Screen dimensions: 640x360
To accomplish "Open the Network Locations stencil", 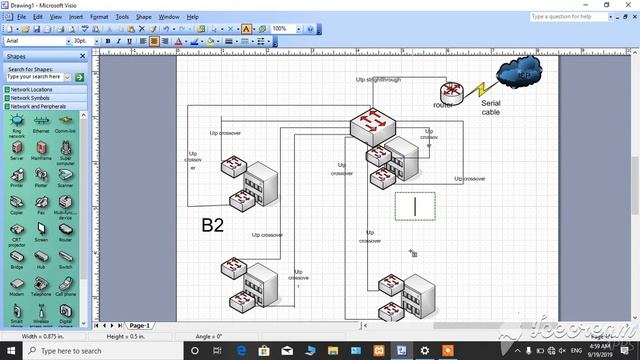I will pos(45,89).
